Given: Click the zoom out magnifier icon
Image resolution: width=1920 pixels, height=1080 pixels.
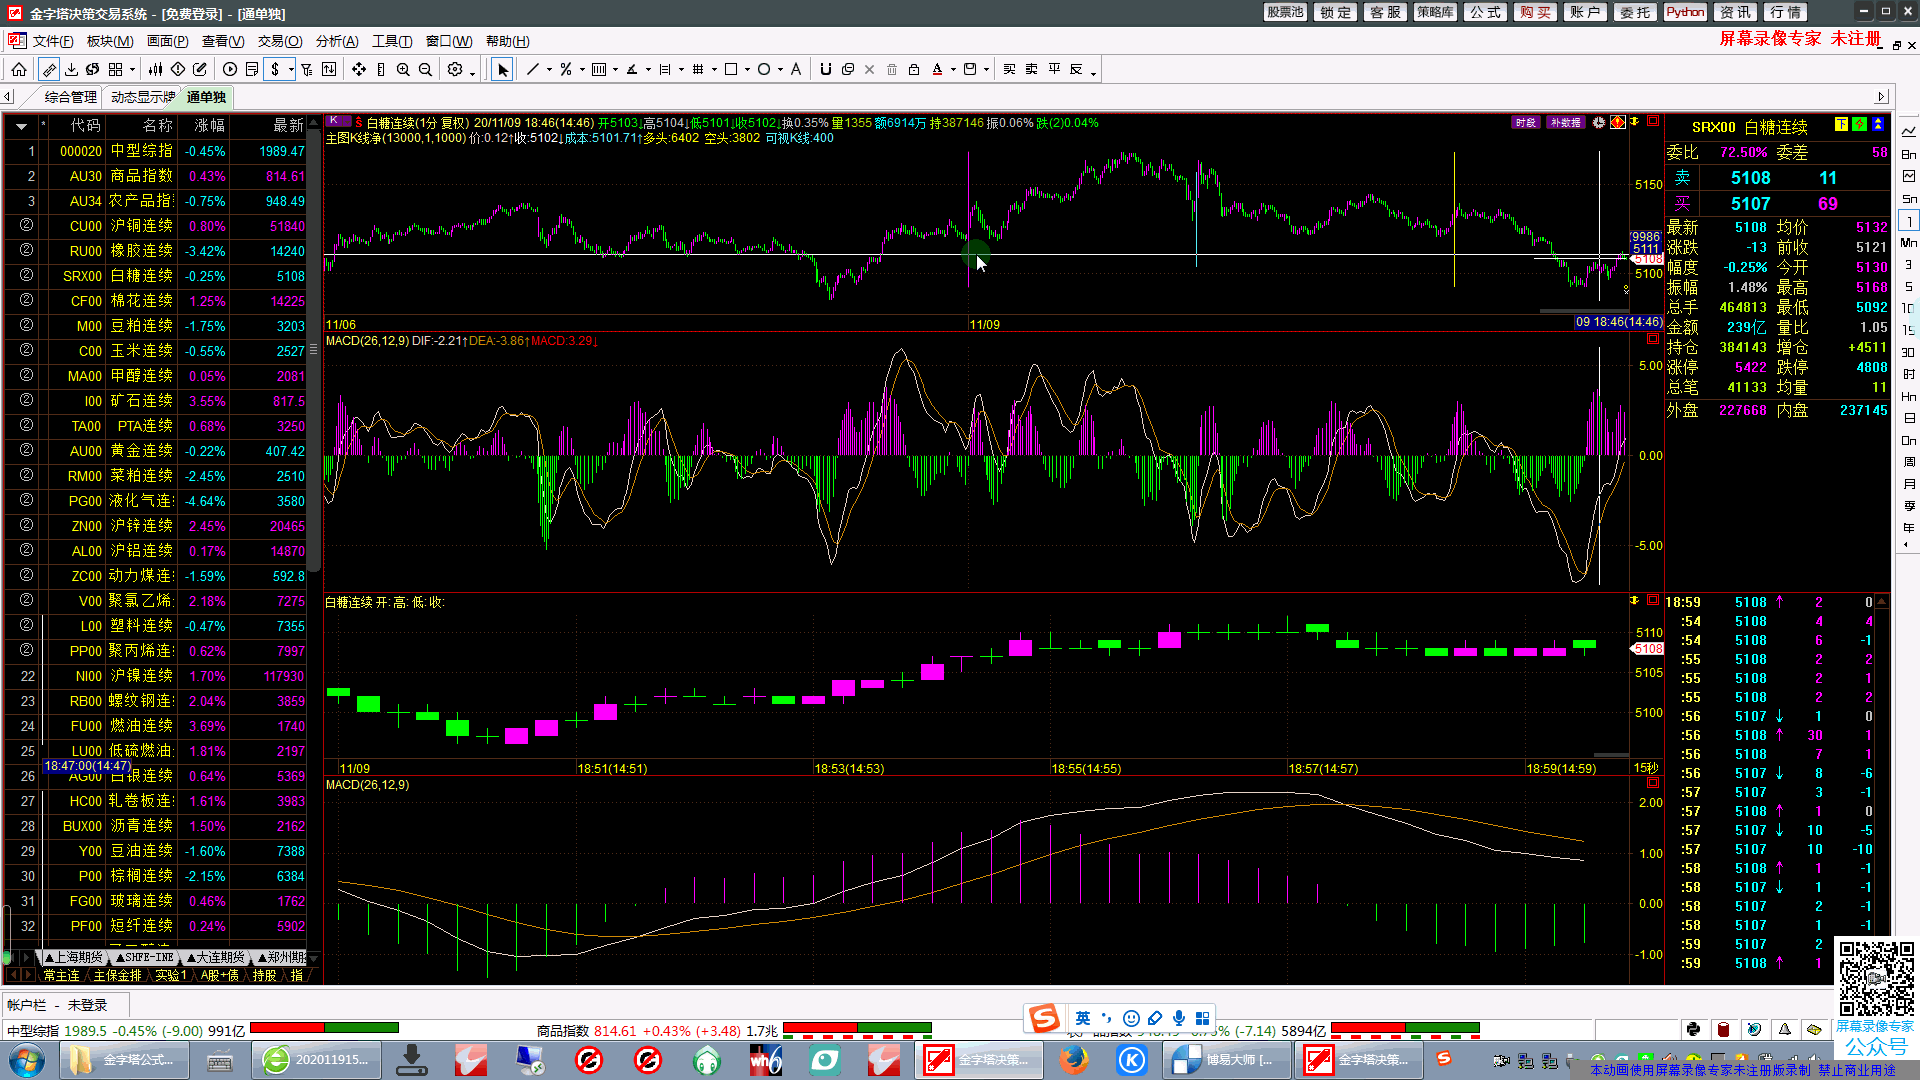Looking at the screenshot, I should [425, 69].
